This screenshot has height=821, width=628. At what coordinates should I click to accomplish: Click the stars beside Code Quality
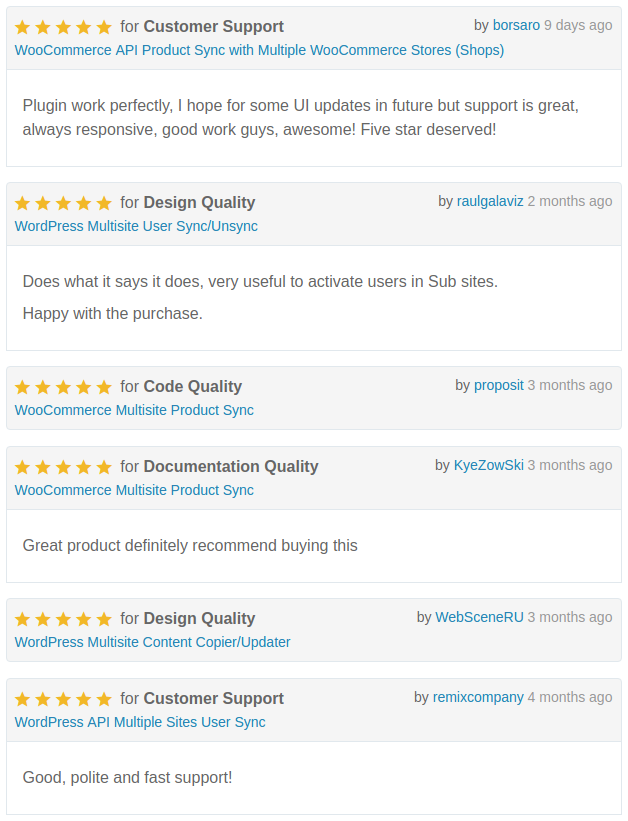click(63, 387)
